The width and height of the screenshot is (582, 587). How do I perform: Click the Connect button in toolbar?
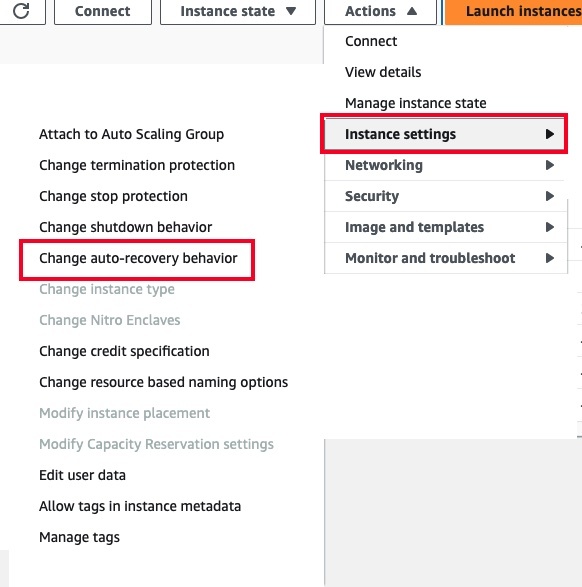click(103, 11)
